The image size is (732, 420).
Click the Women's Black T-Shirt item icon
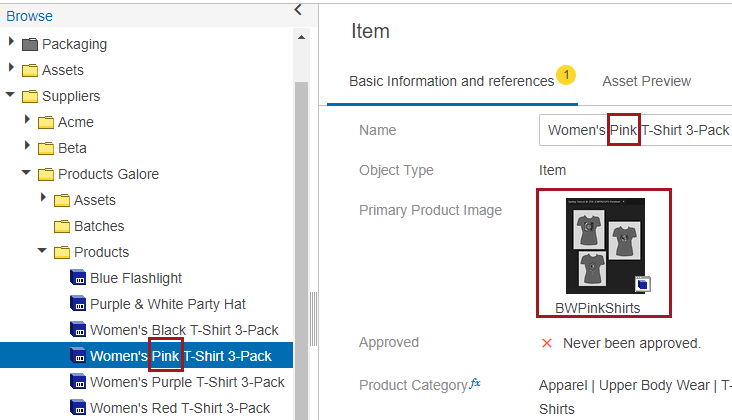point(77,330)
